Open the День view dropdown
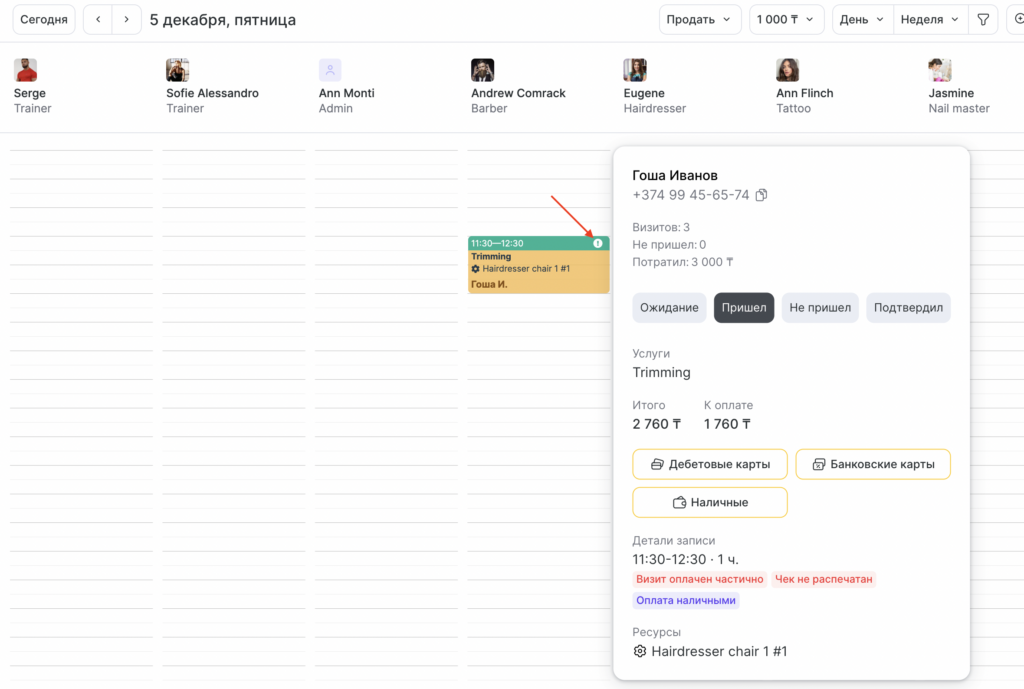 861,20
